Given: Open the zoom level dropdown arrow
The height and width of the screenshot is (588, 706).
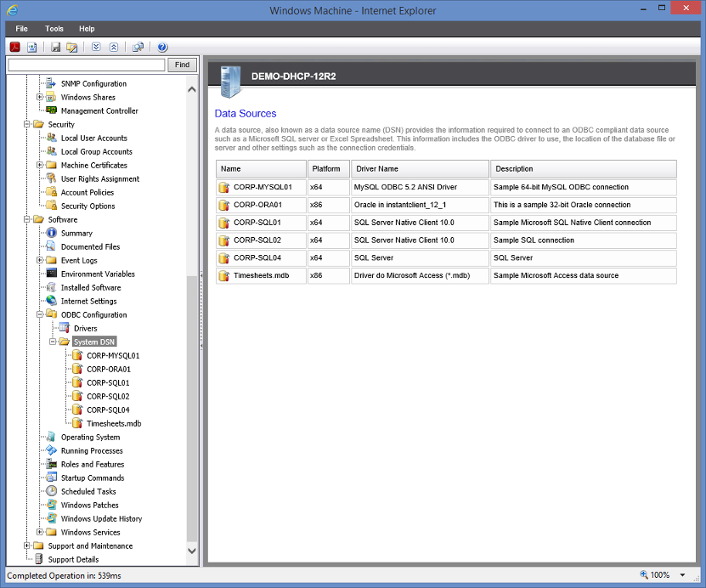Looking at the screenshot, I should point(683,575).
